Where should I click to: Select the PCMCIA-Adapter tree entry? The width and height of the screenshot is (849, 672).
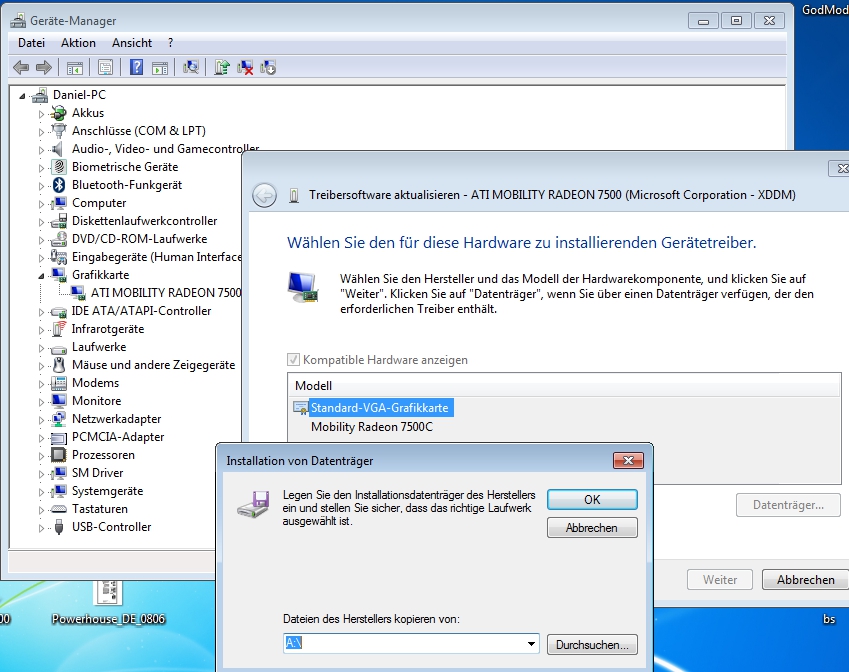coord(118,437)
